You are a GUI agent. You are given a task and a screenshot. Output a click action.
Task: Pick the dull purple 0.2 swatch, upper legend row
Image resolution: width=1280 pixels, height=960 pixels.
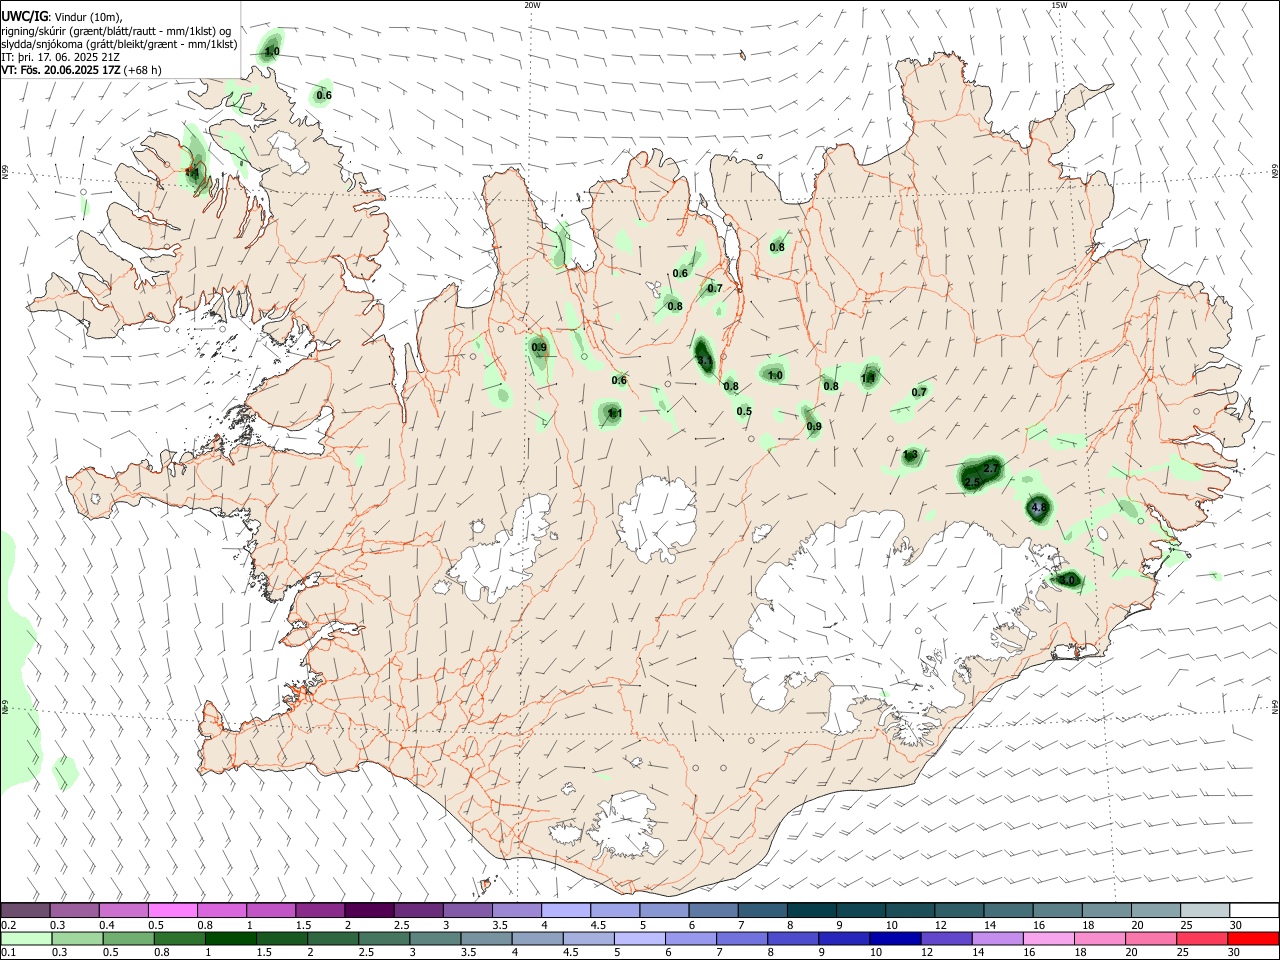[x=25, y=911]
